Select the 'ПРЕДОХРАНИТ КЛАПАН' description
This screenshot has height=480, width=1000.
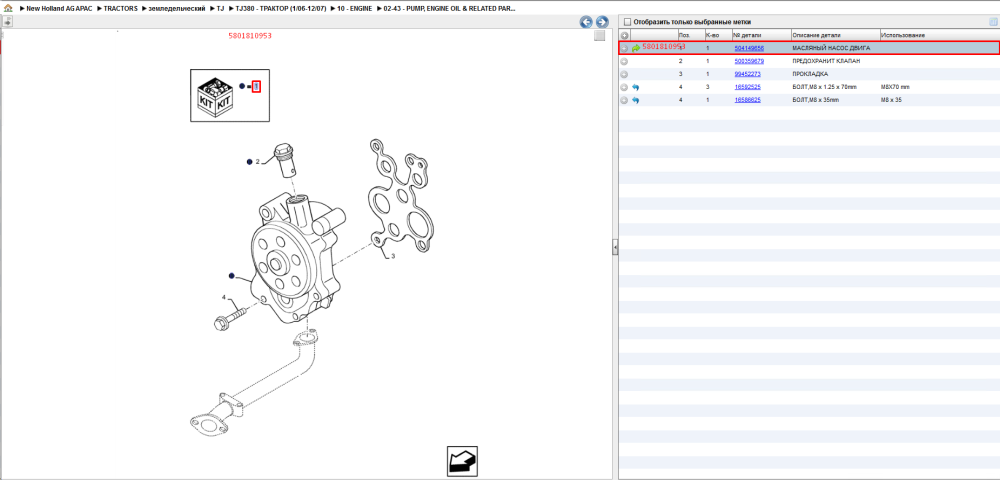click(827, 61)
